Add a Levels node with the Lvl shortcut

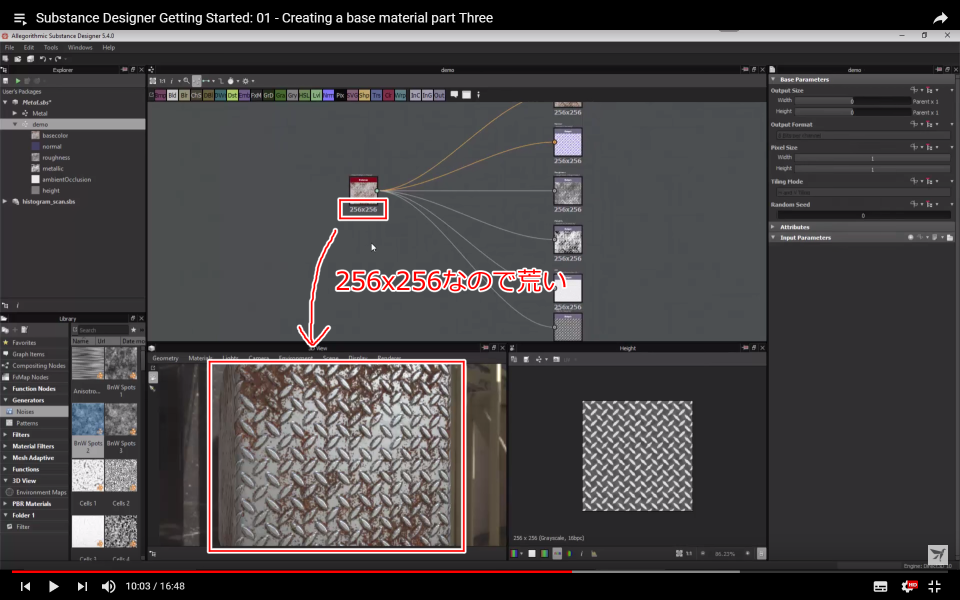(x=317, y=95)
